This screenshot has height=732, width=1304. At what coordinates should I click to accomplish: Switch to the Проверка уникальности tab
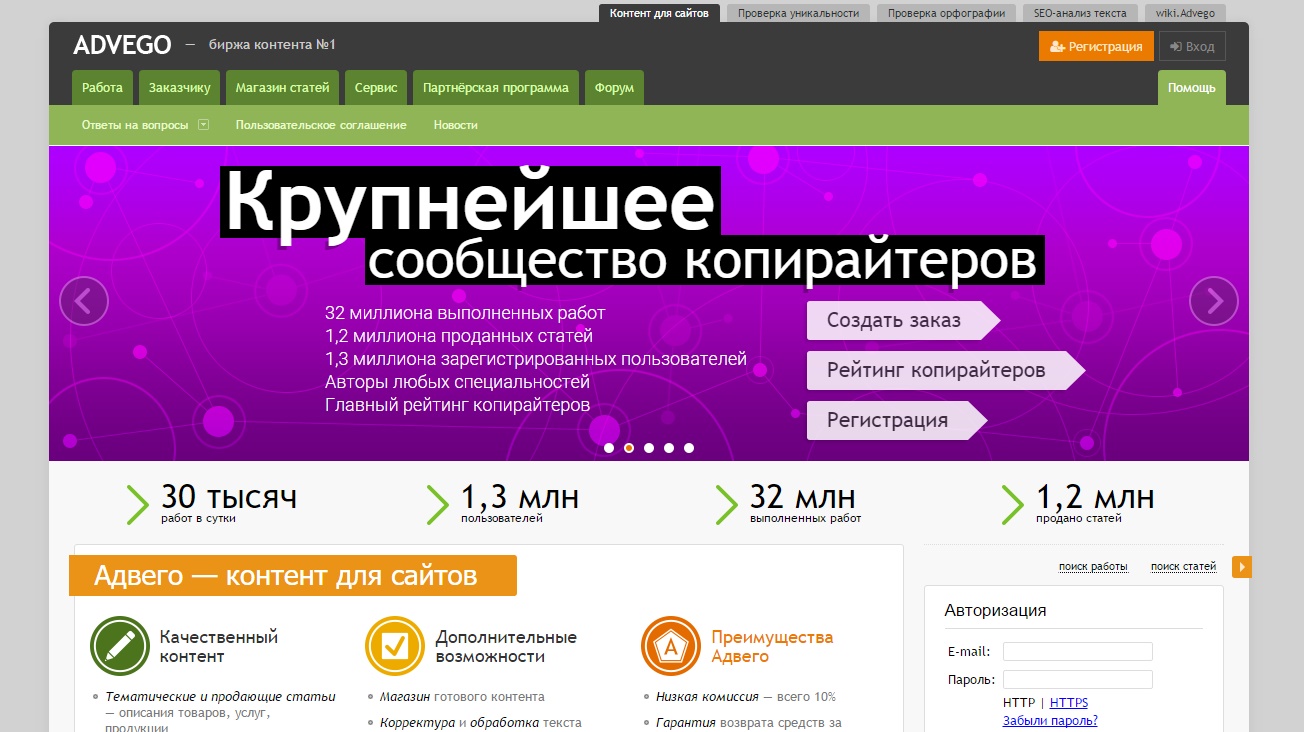click(x=797, y=13)
